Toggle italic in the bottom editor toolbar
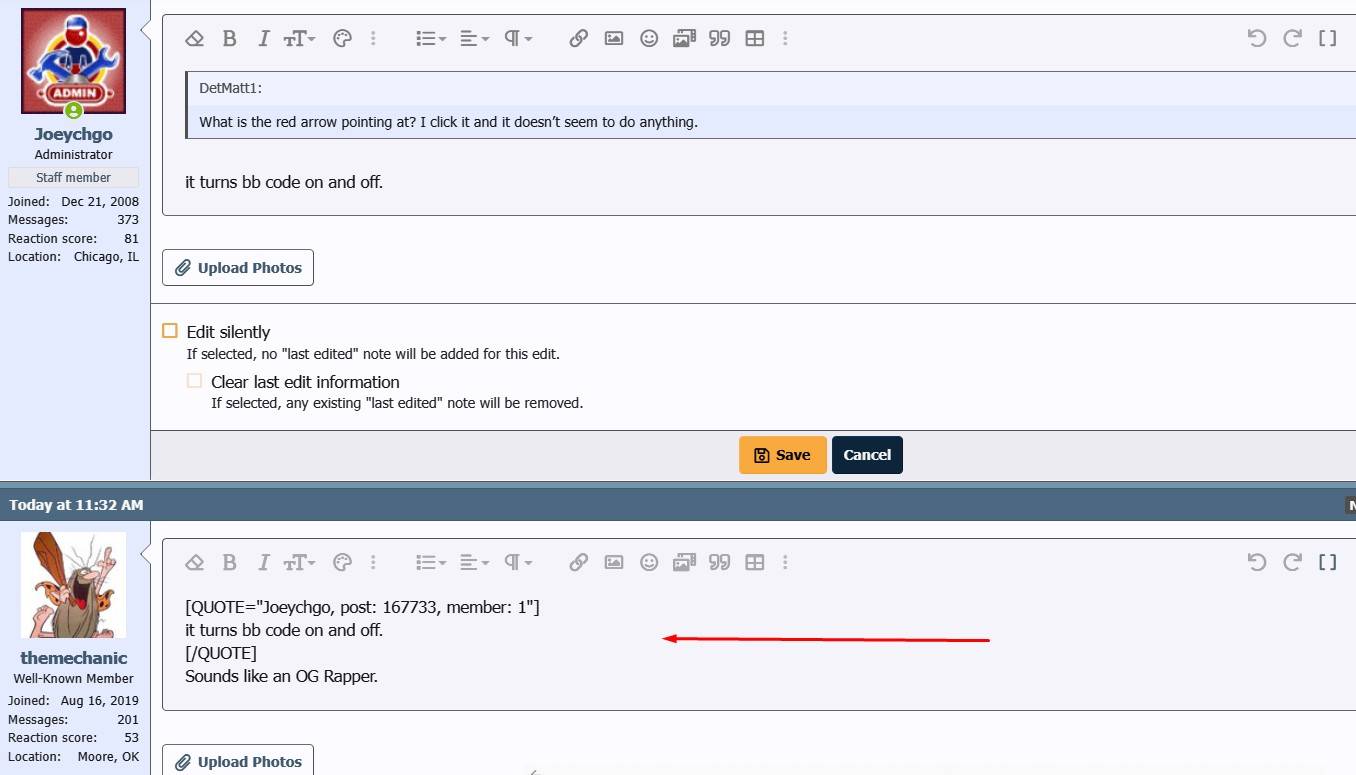 pyautogui.click(x=263, y=562)
